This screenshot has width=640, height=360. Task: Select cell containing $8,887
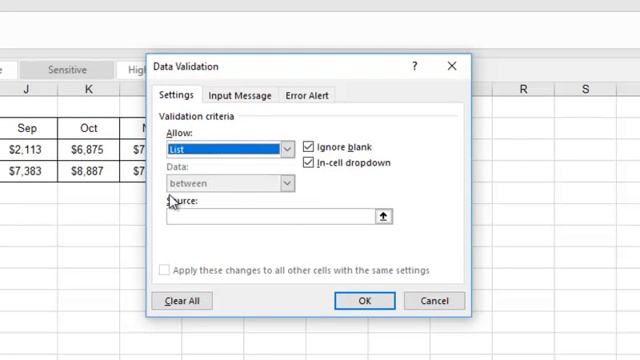coord(87,171)
